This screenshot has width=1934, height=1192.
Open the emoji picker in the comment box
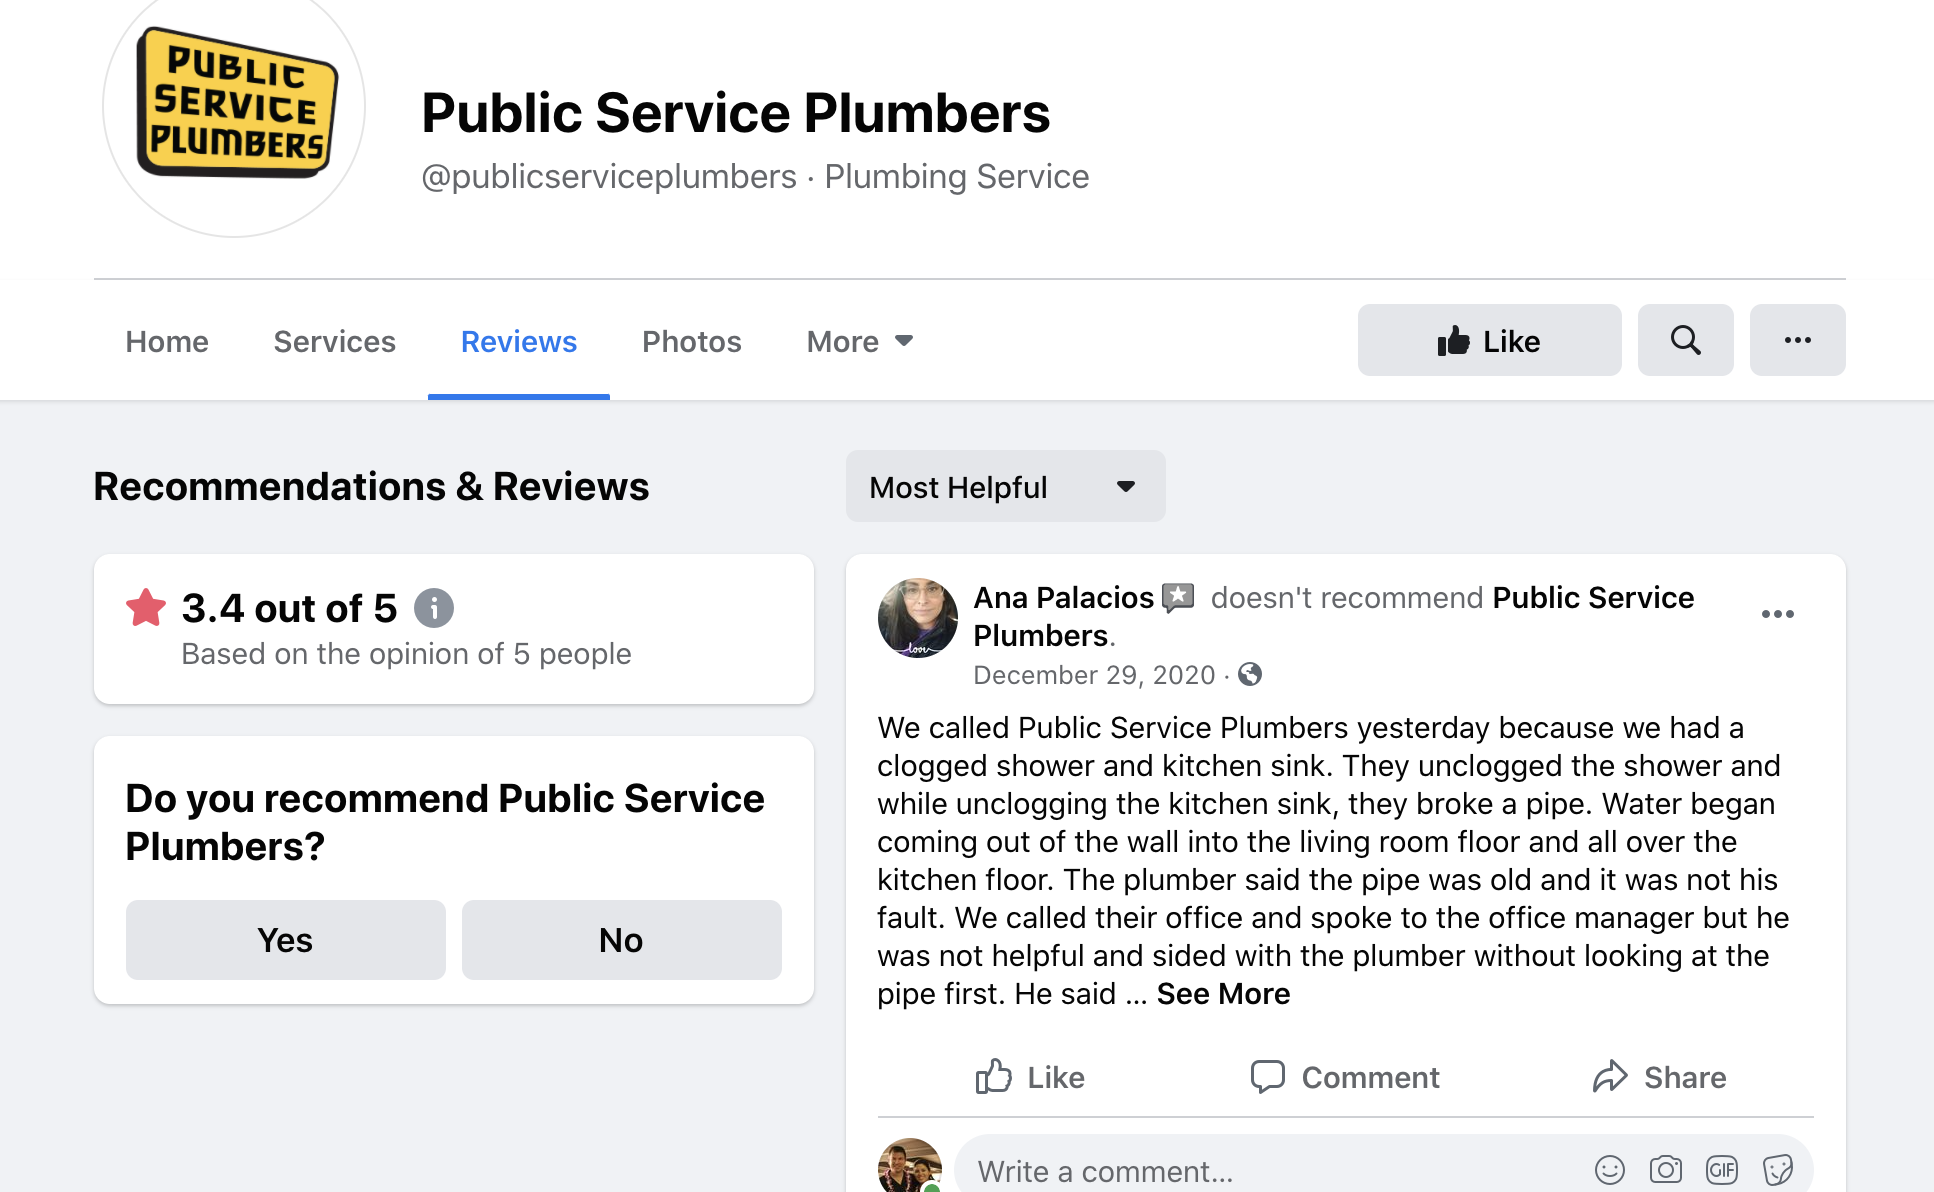[x=1610, y=1169]
